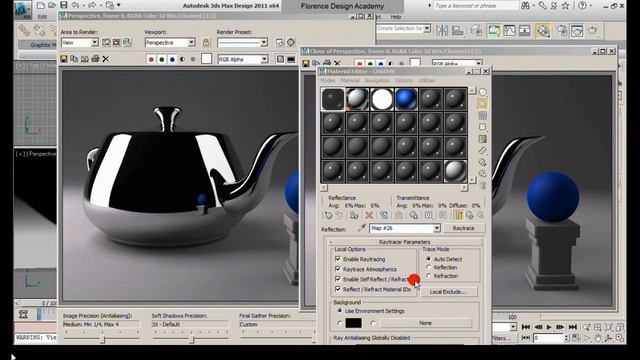640x360 pixels.
Task: Uncheck Raytrace Atmospherics checkbox
Action: tap(338, 269)
